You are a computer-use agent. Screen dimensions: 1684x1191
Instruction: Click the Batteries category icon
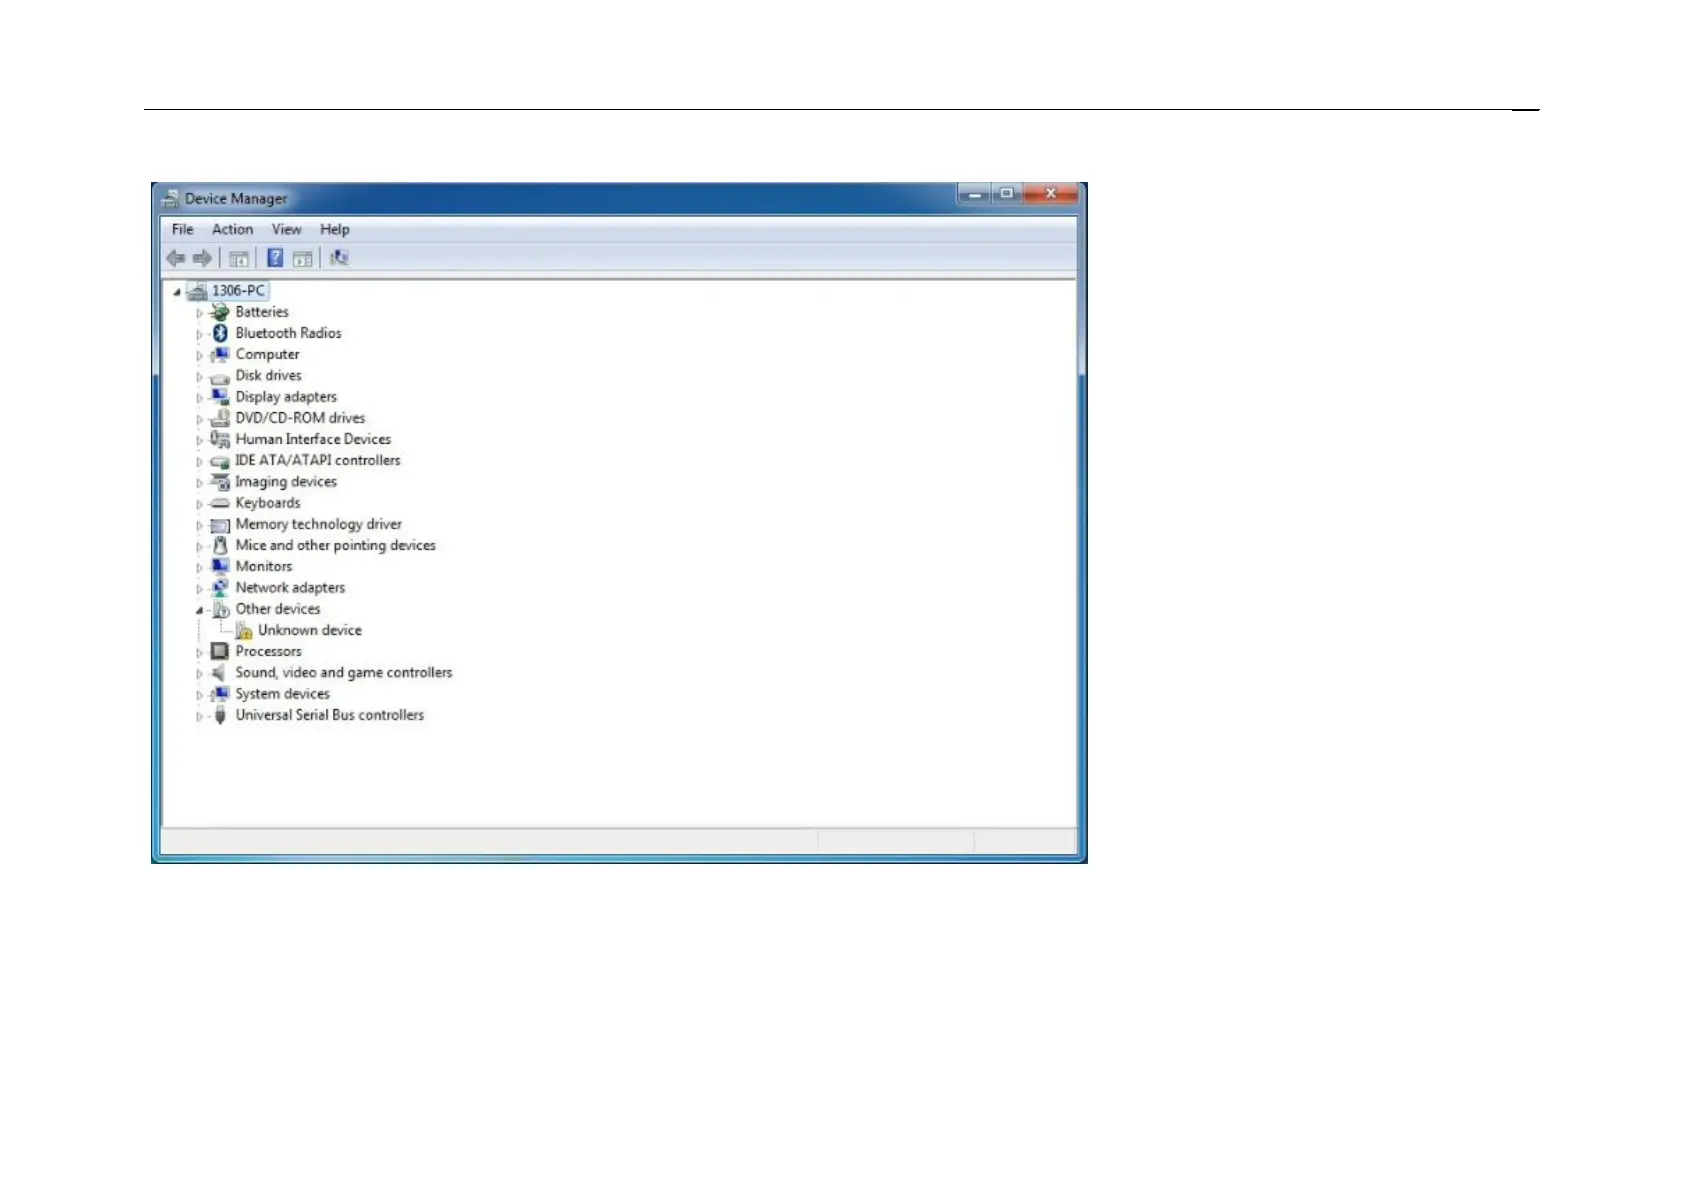pyautogui.click(x=220, y=312)
